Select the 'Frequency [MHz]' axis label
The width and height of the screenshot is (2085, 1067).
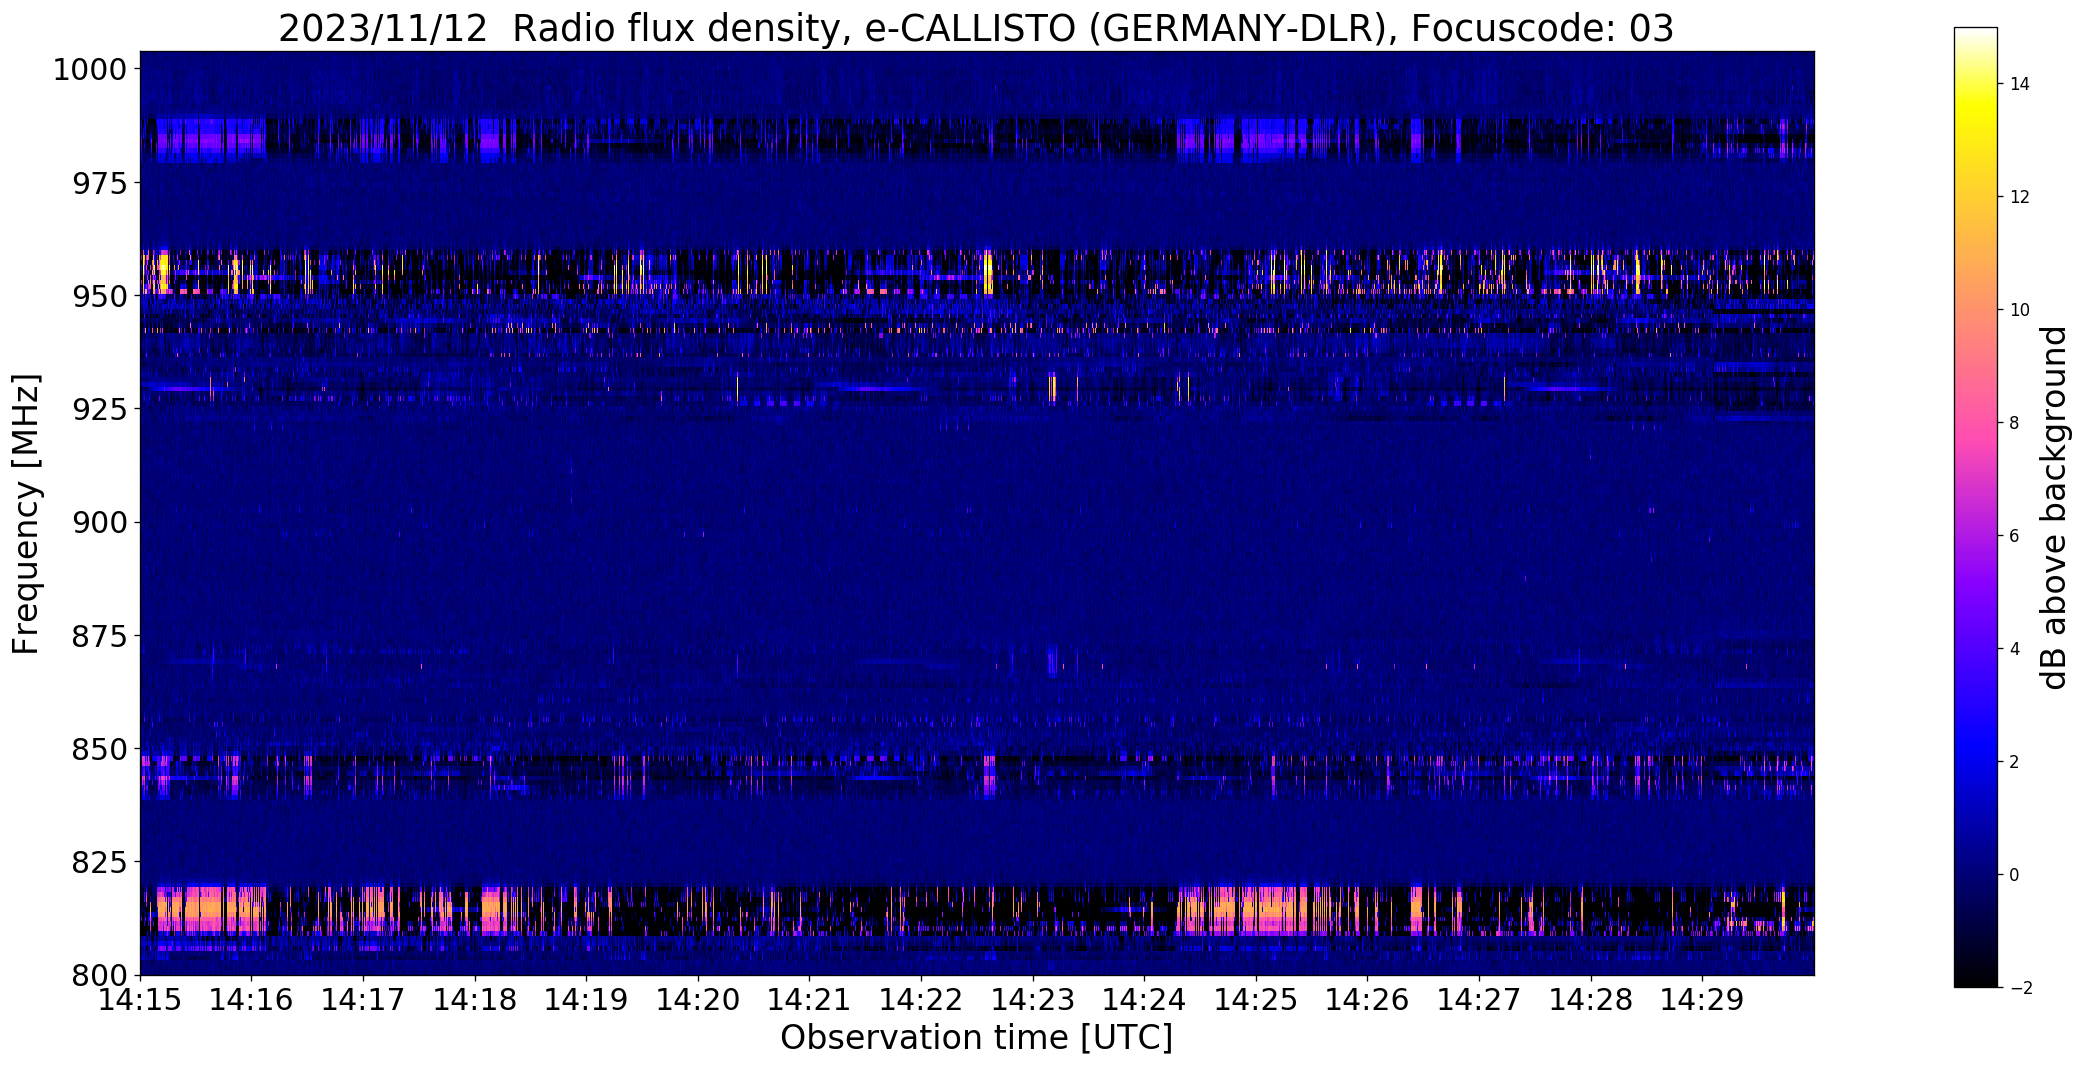(x=27, y=513)
